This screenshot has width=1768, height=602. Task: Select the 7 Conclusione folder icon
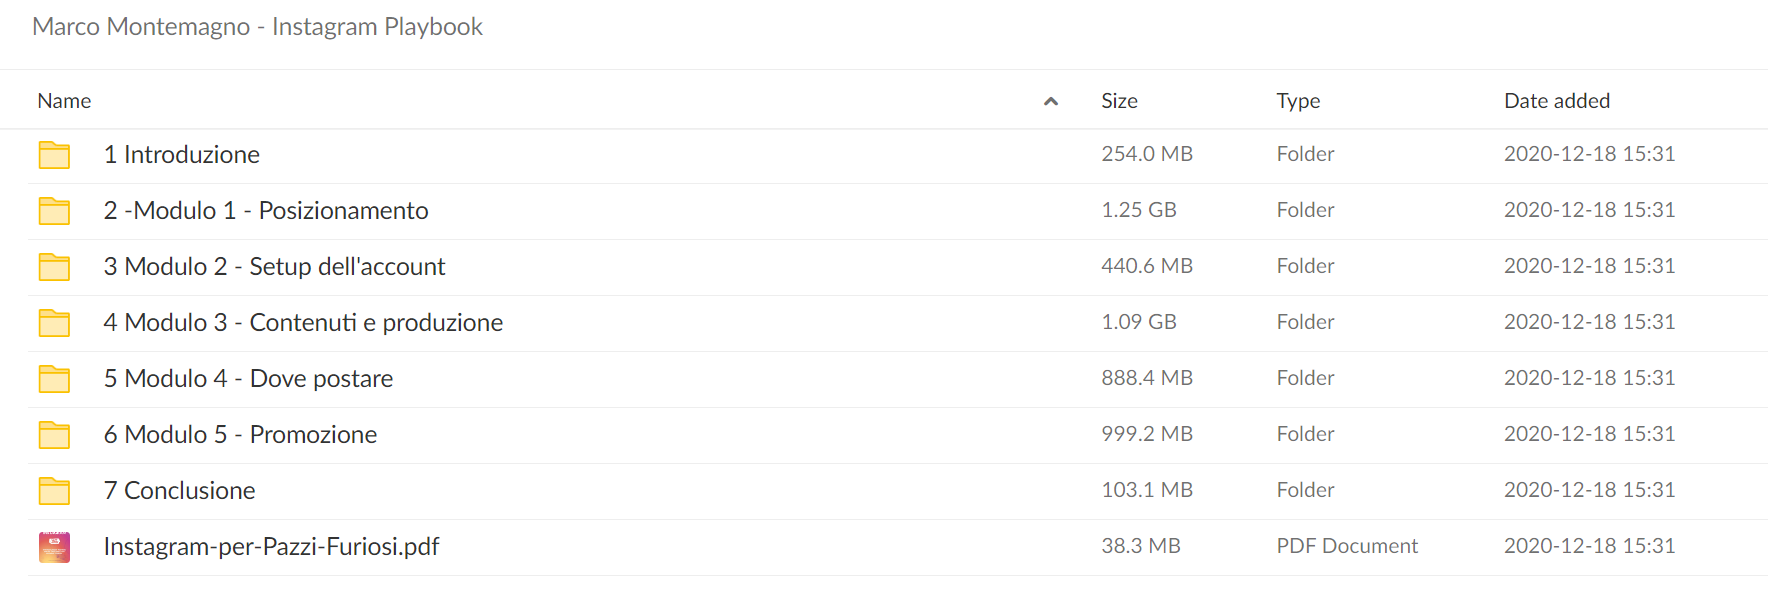[x=54, y=491]
